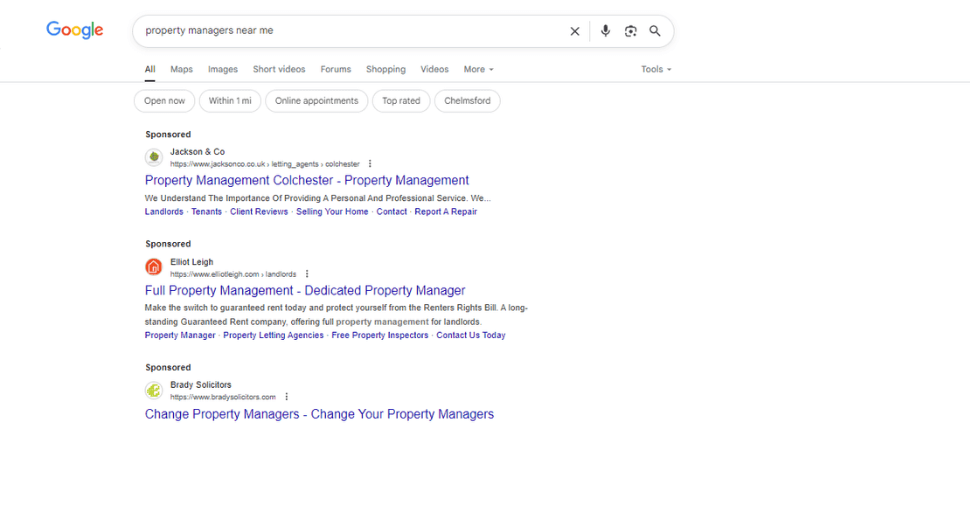This screenshot has width=970, height=517.
Task: Switch to the Maps tab
Action: (x=181, y=69)
